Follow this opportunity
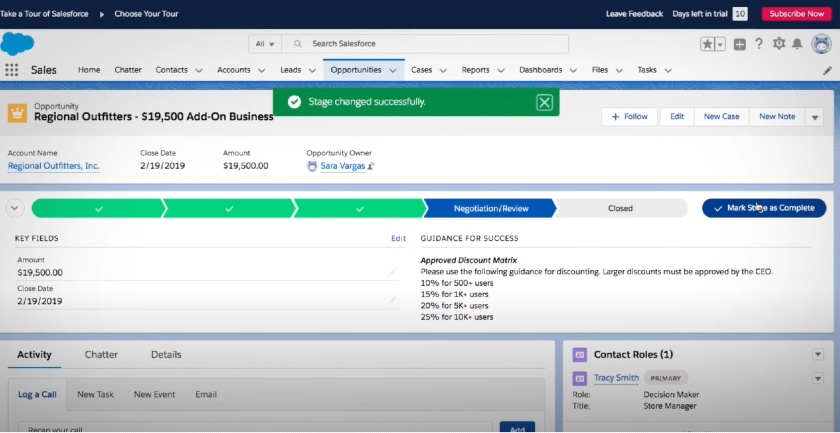Screen dimensions: 840x433 tap(629, 117)
